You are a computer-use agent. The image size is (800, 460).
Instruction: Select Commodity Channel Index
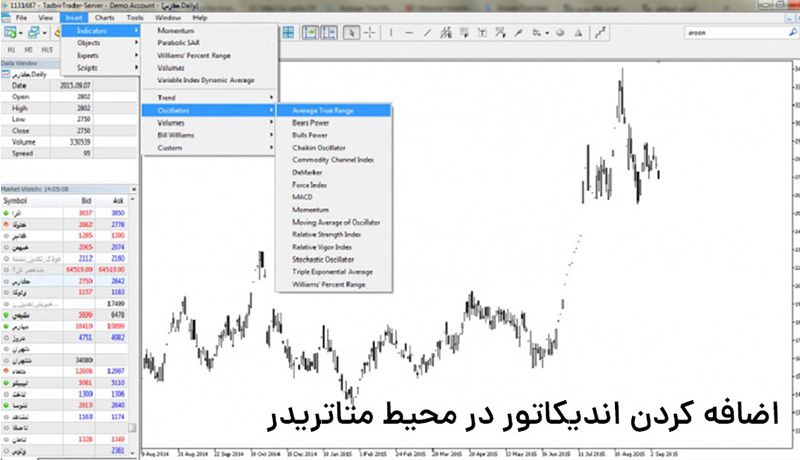[334, 160]
